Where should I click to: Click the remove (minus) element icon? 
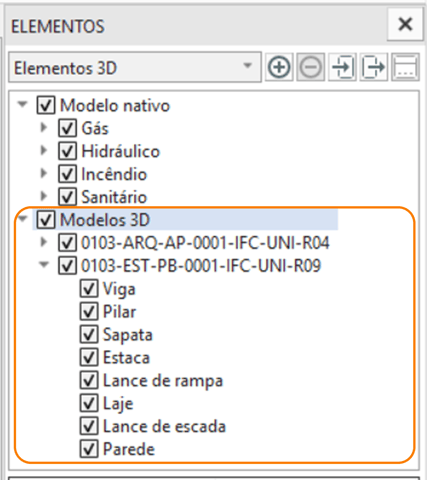[311, 67]
